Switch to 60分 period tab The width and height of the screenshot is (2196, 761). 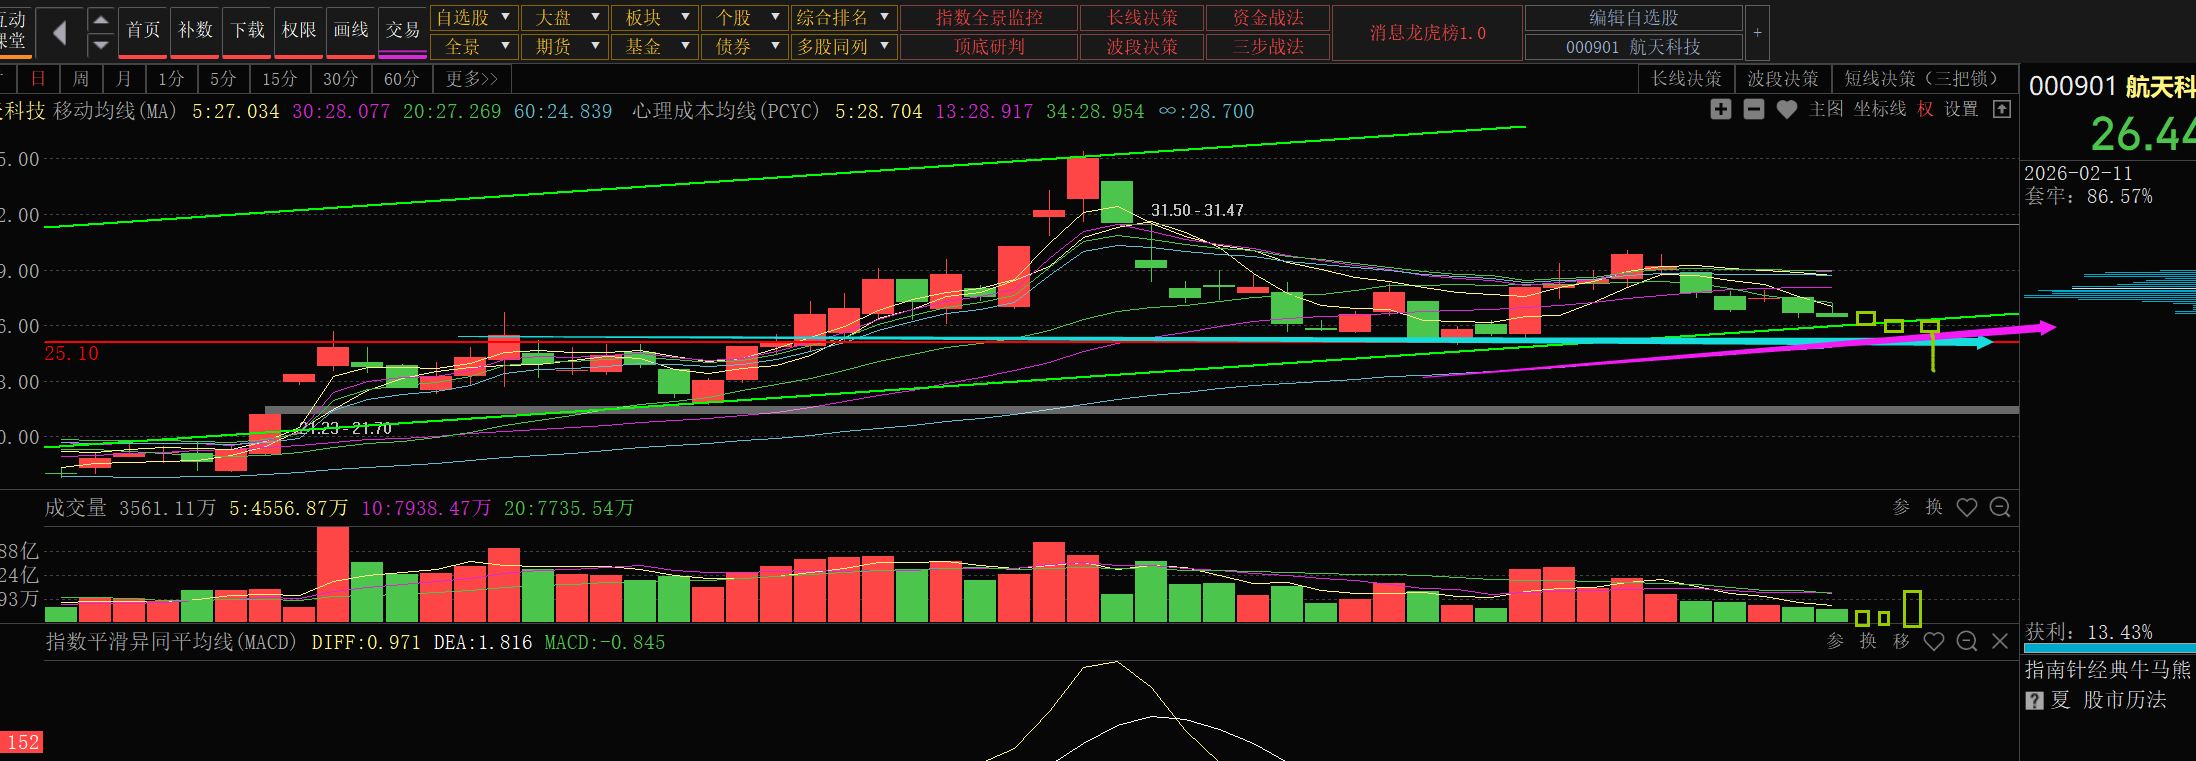[402, 79]
